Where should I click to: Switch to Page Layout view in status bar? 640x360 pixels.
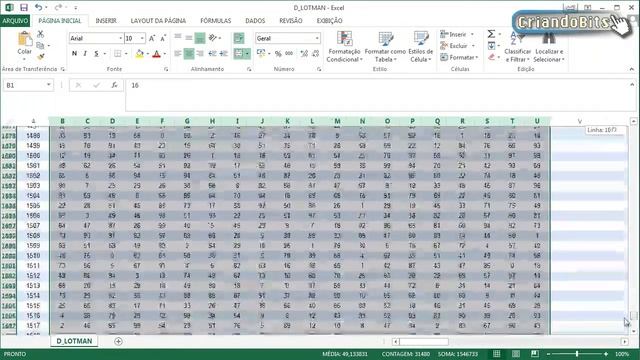(516, 354)
